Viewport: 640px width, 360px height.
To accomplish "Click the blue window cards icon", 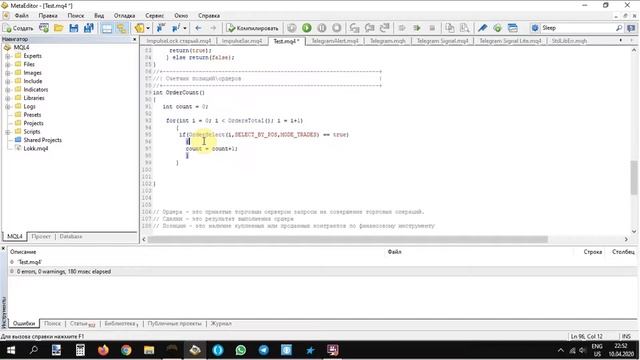I will pos(513,28).
